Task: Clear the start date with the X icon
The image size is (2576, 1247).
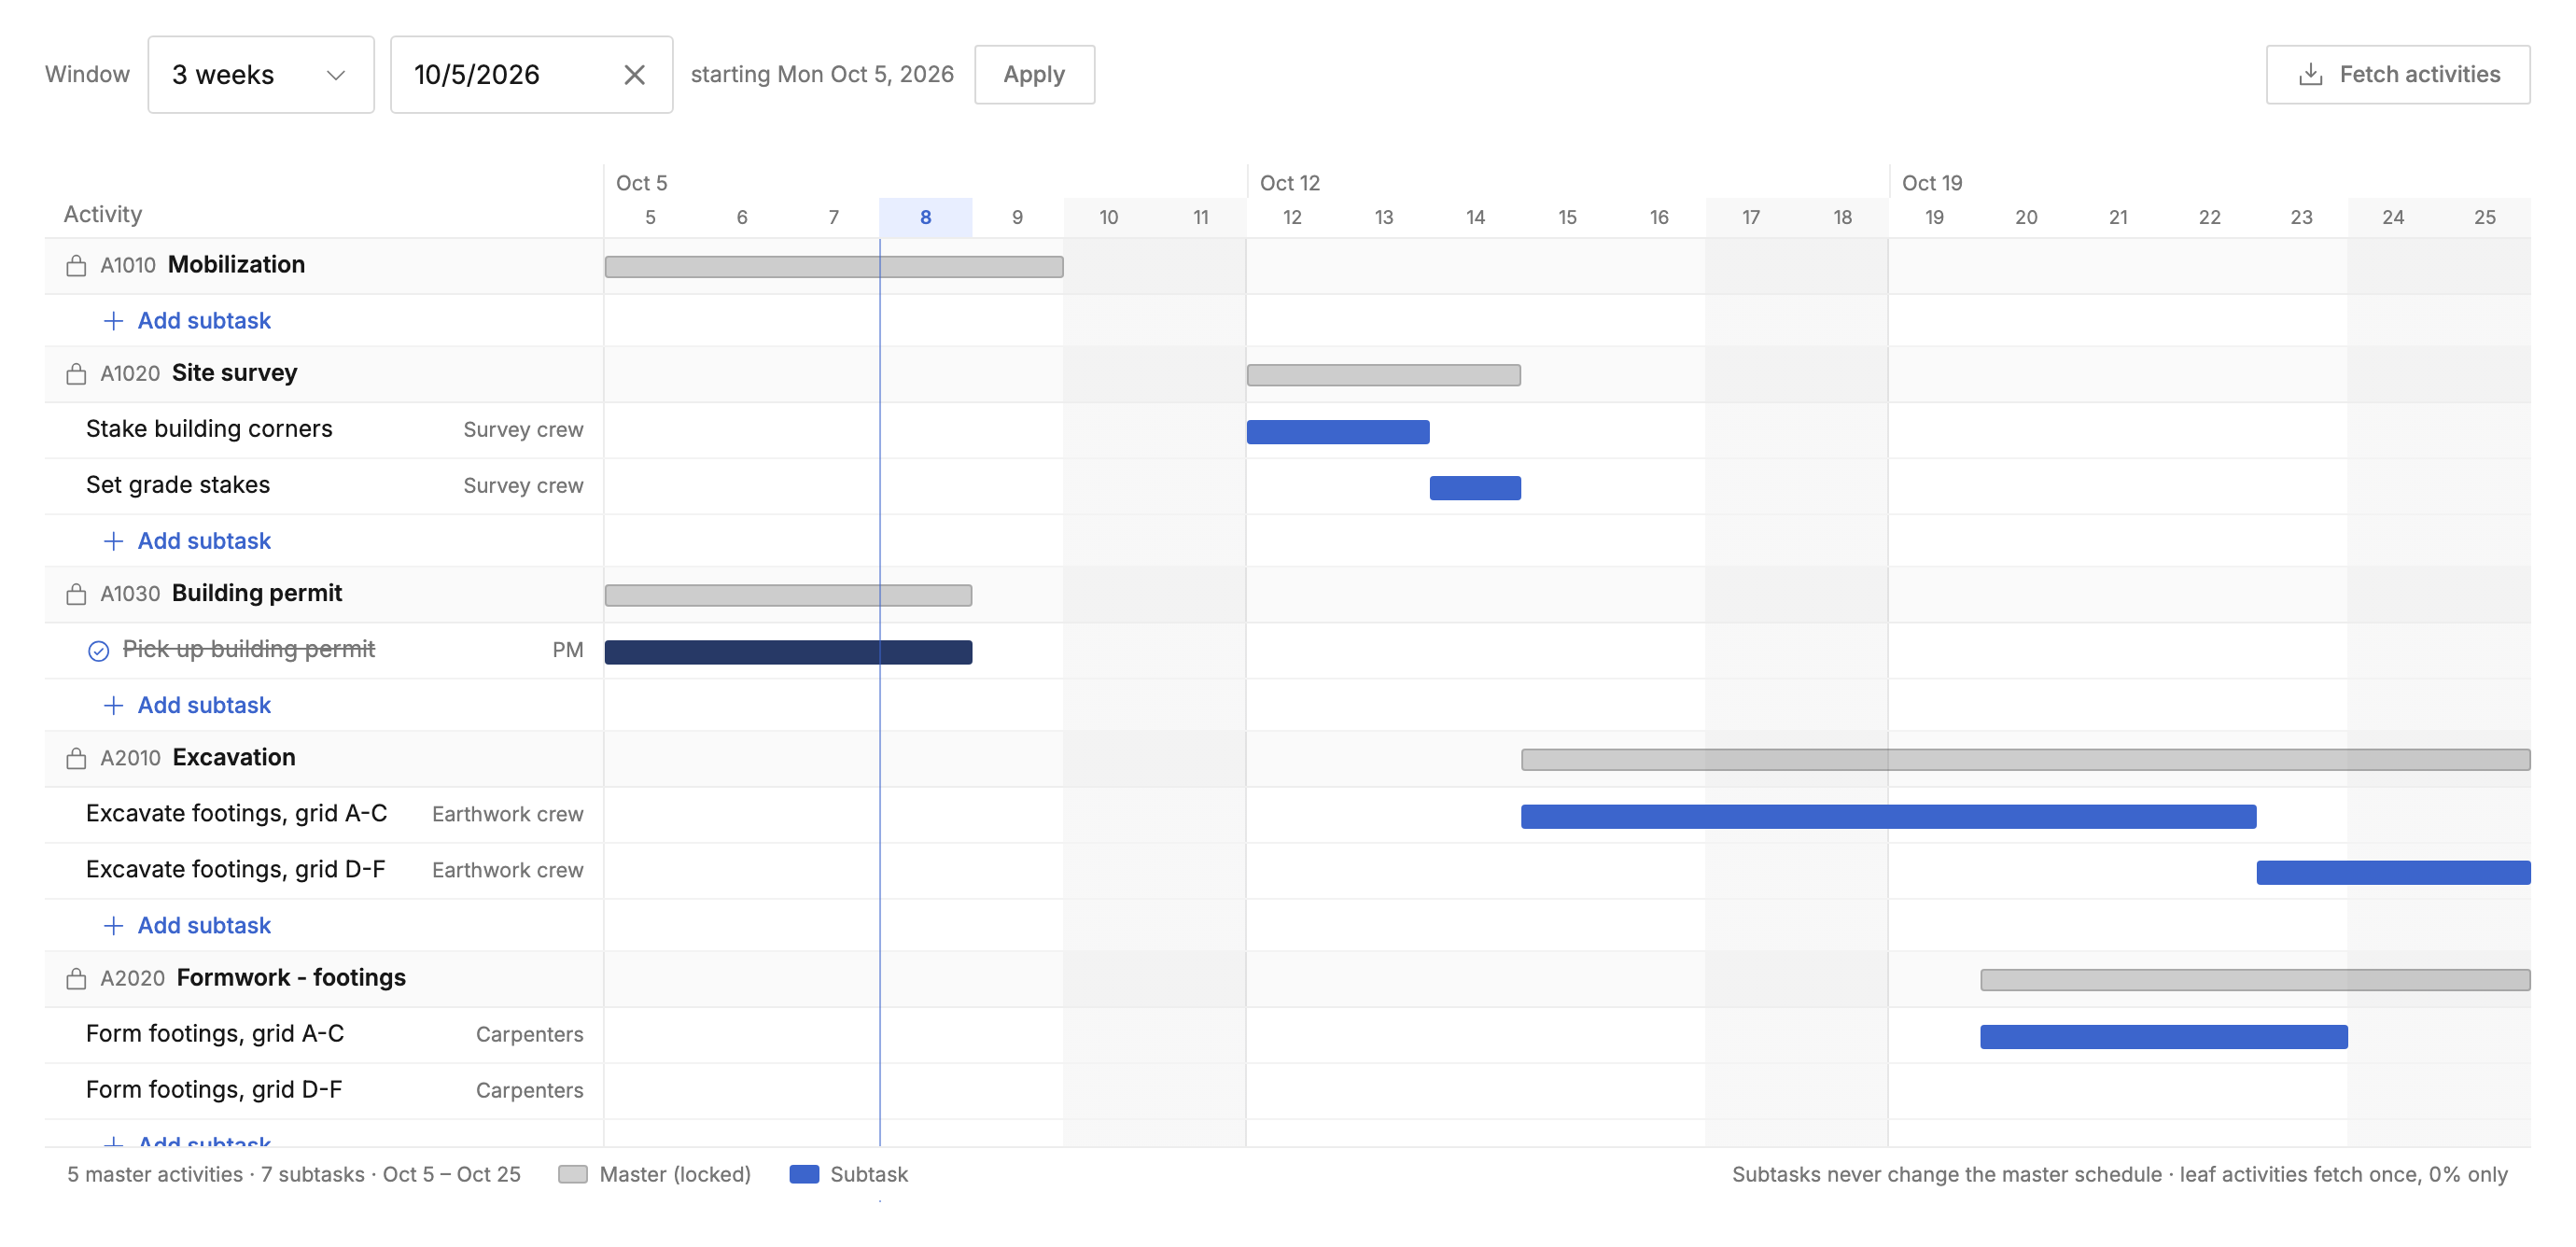Action: 634,75
